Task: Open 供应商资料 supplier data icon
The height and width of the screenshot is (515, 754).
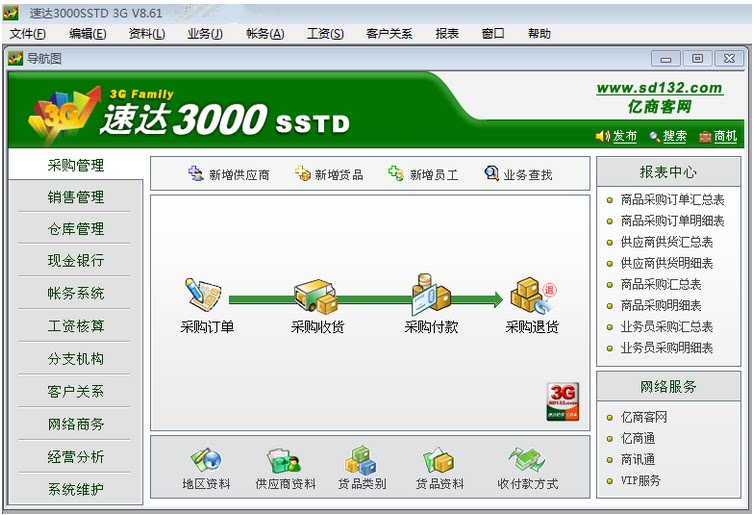Action: [284, 461]
